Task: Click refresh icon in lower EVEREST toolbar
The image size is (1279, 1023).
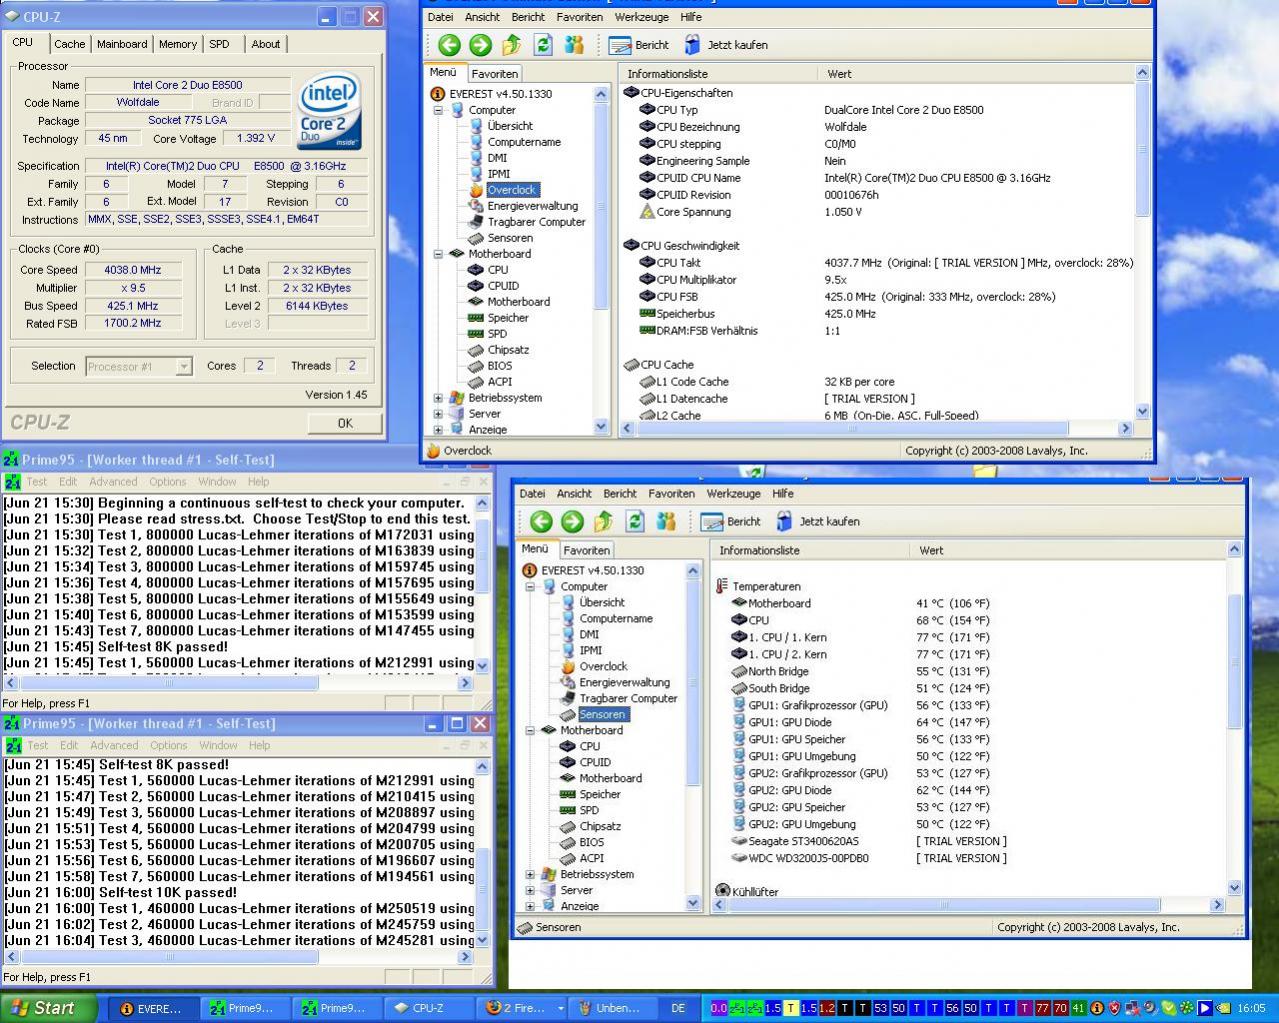Action: point(635,521)
